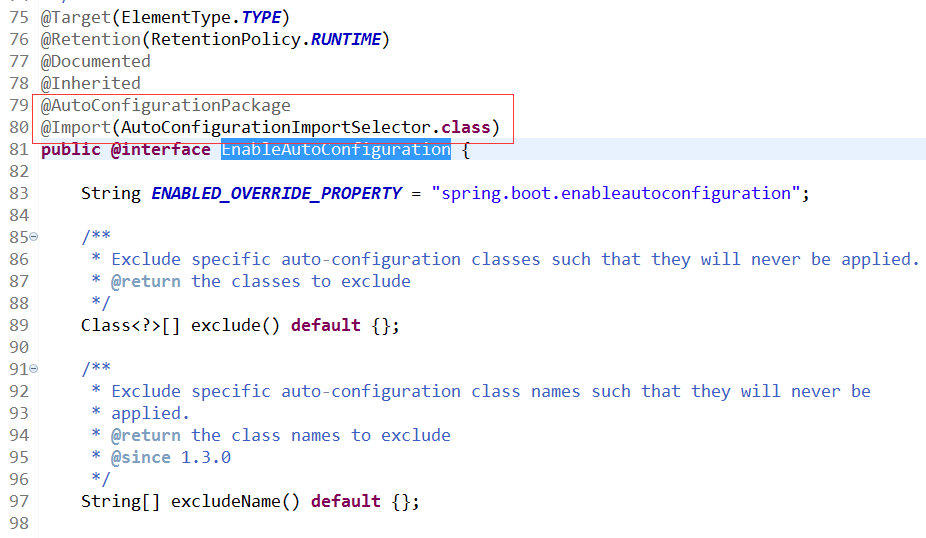926x538 pixels.
Task: Click the default keyword on line 89
Action: click(x=326, y=325)
